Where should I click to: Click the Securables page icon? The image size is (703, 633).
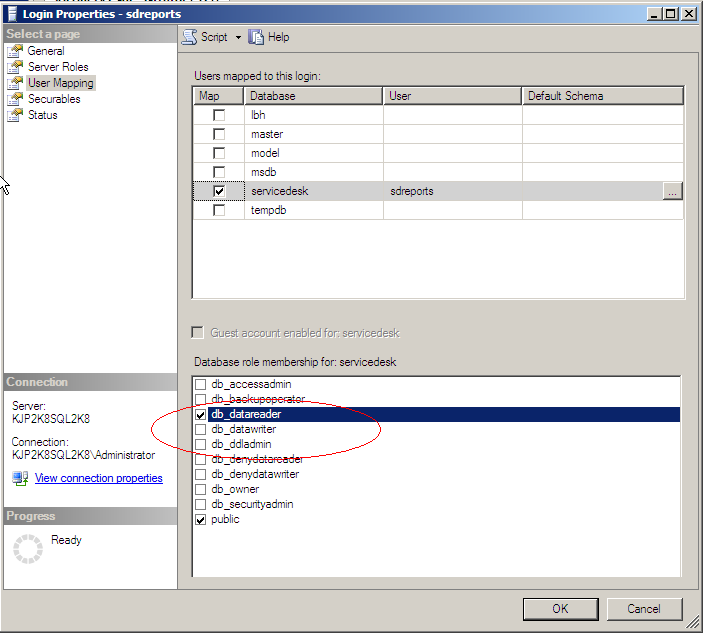(15, 99)
